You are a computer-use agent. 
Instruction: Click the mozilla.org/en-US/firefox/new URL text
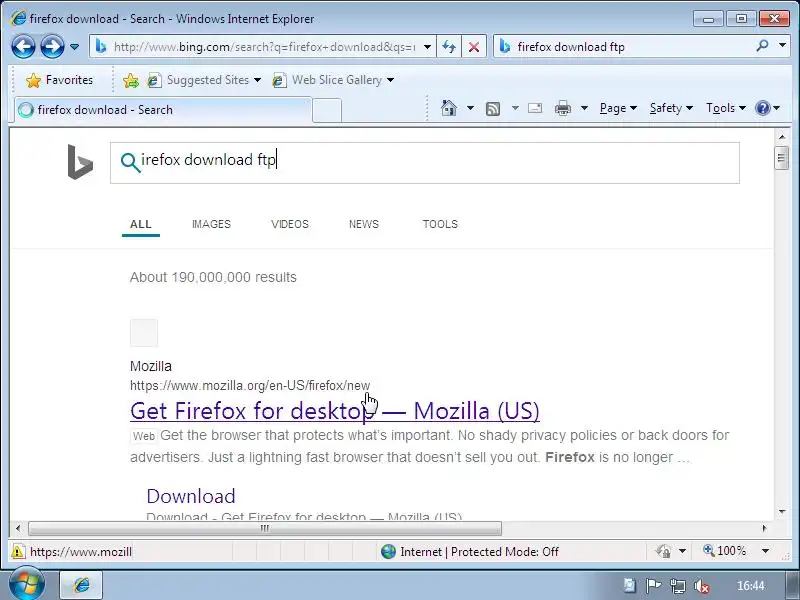250,386
